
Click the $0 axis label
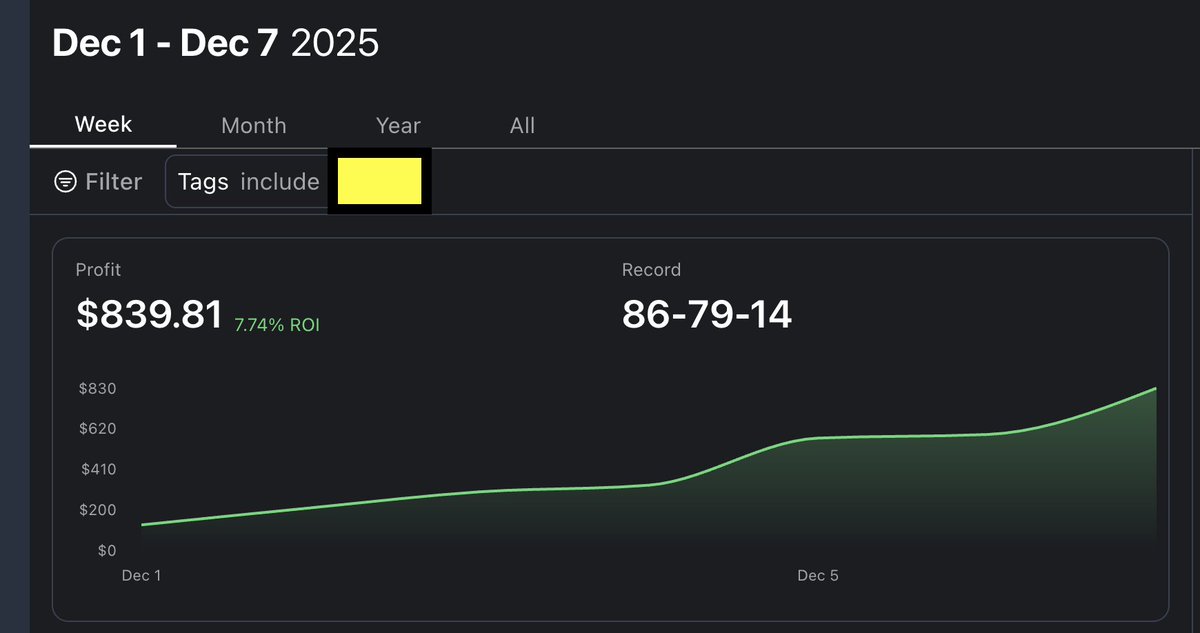point(106,550)
